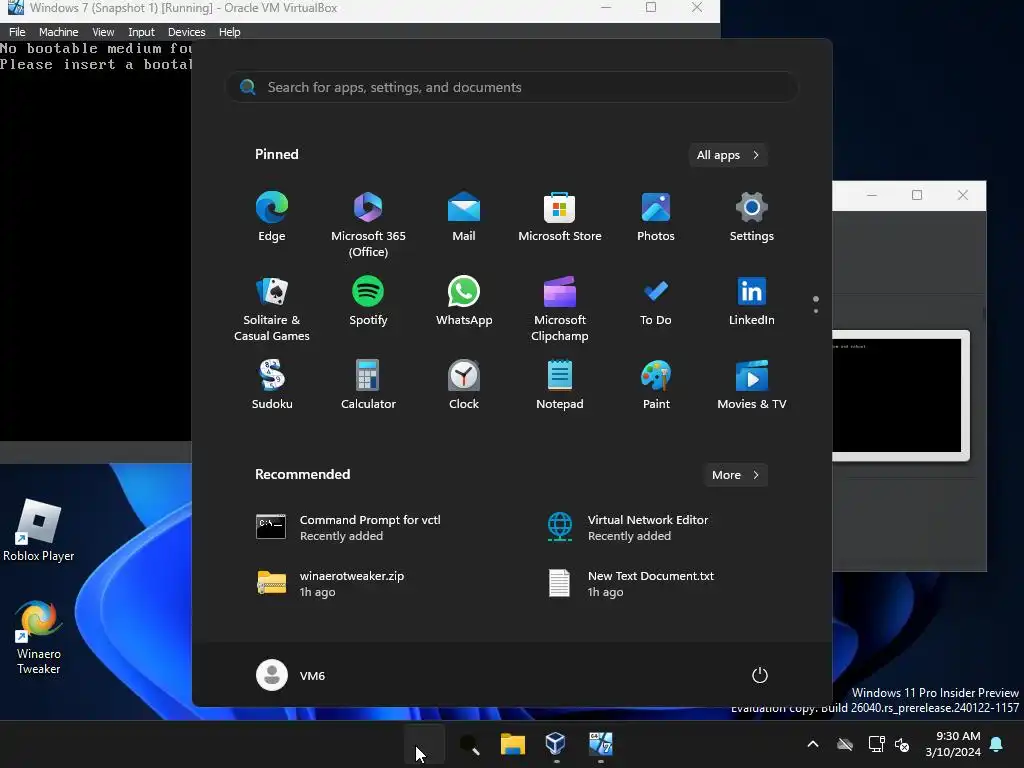
Task: Open the Paint app
Action: [x=656, y=385]
